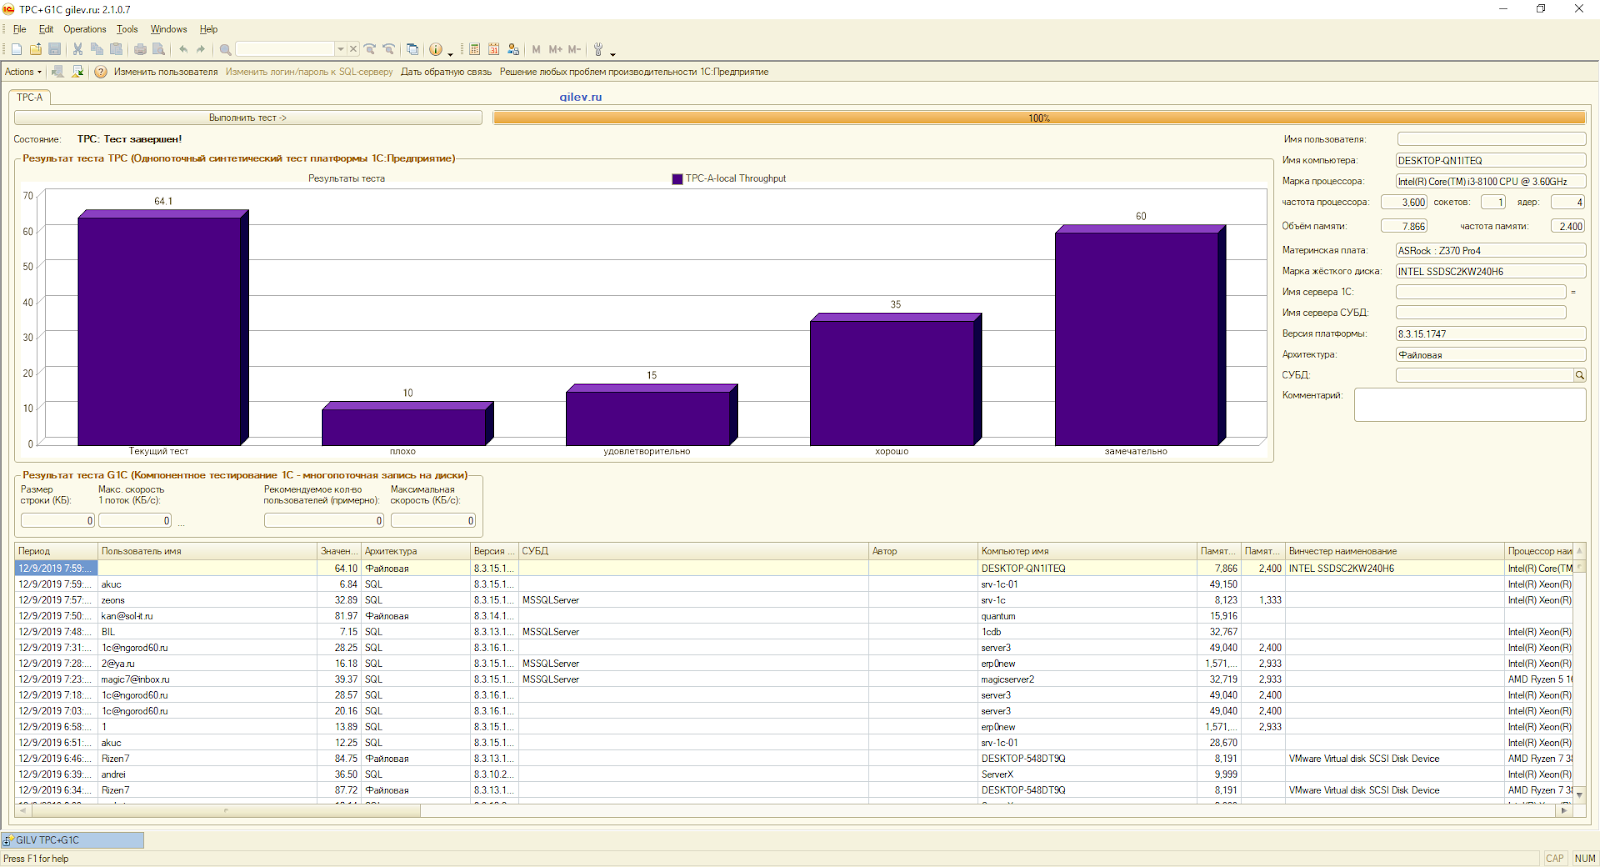Select the TPC-A tab
Screen dimensions: 1600x867
pos(30,97)
